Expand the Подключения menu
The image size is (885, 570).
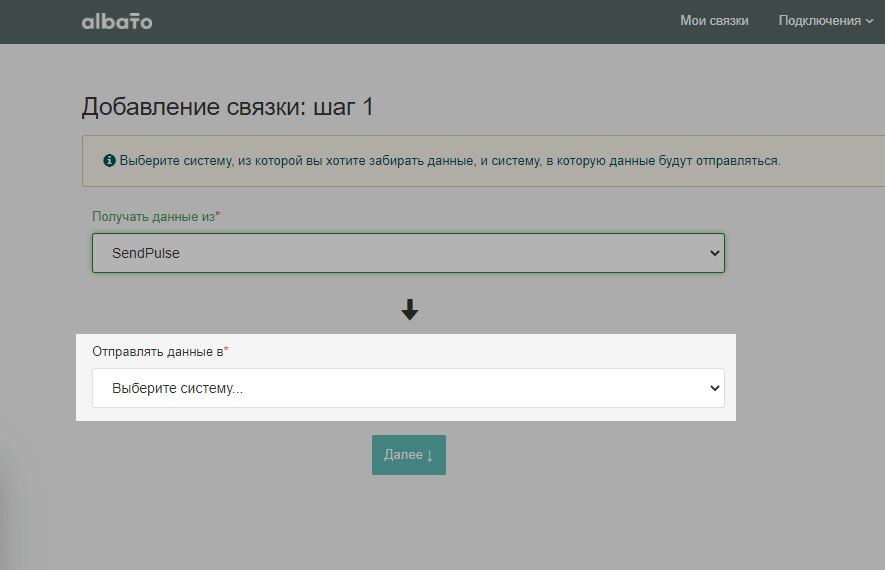tap(826, 21)
